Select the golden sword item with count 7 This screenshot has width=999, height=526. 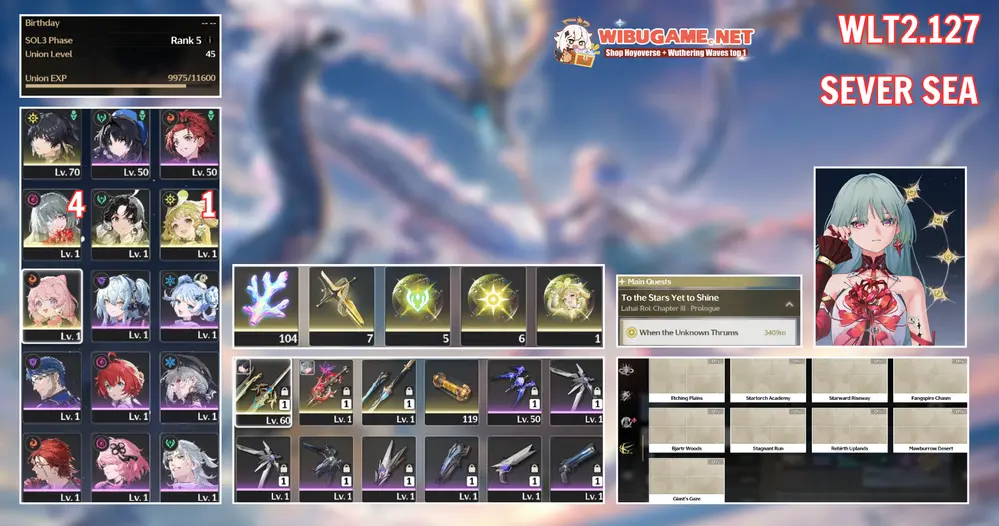pos(342,299)
